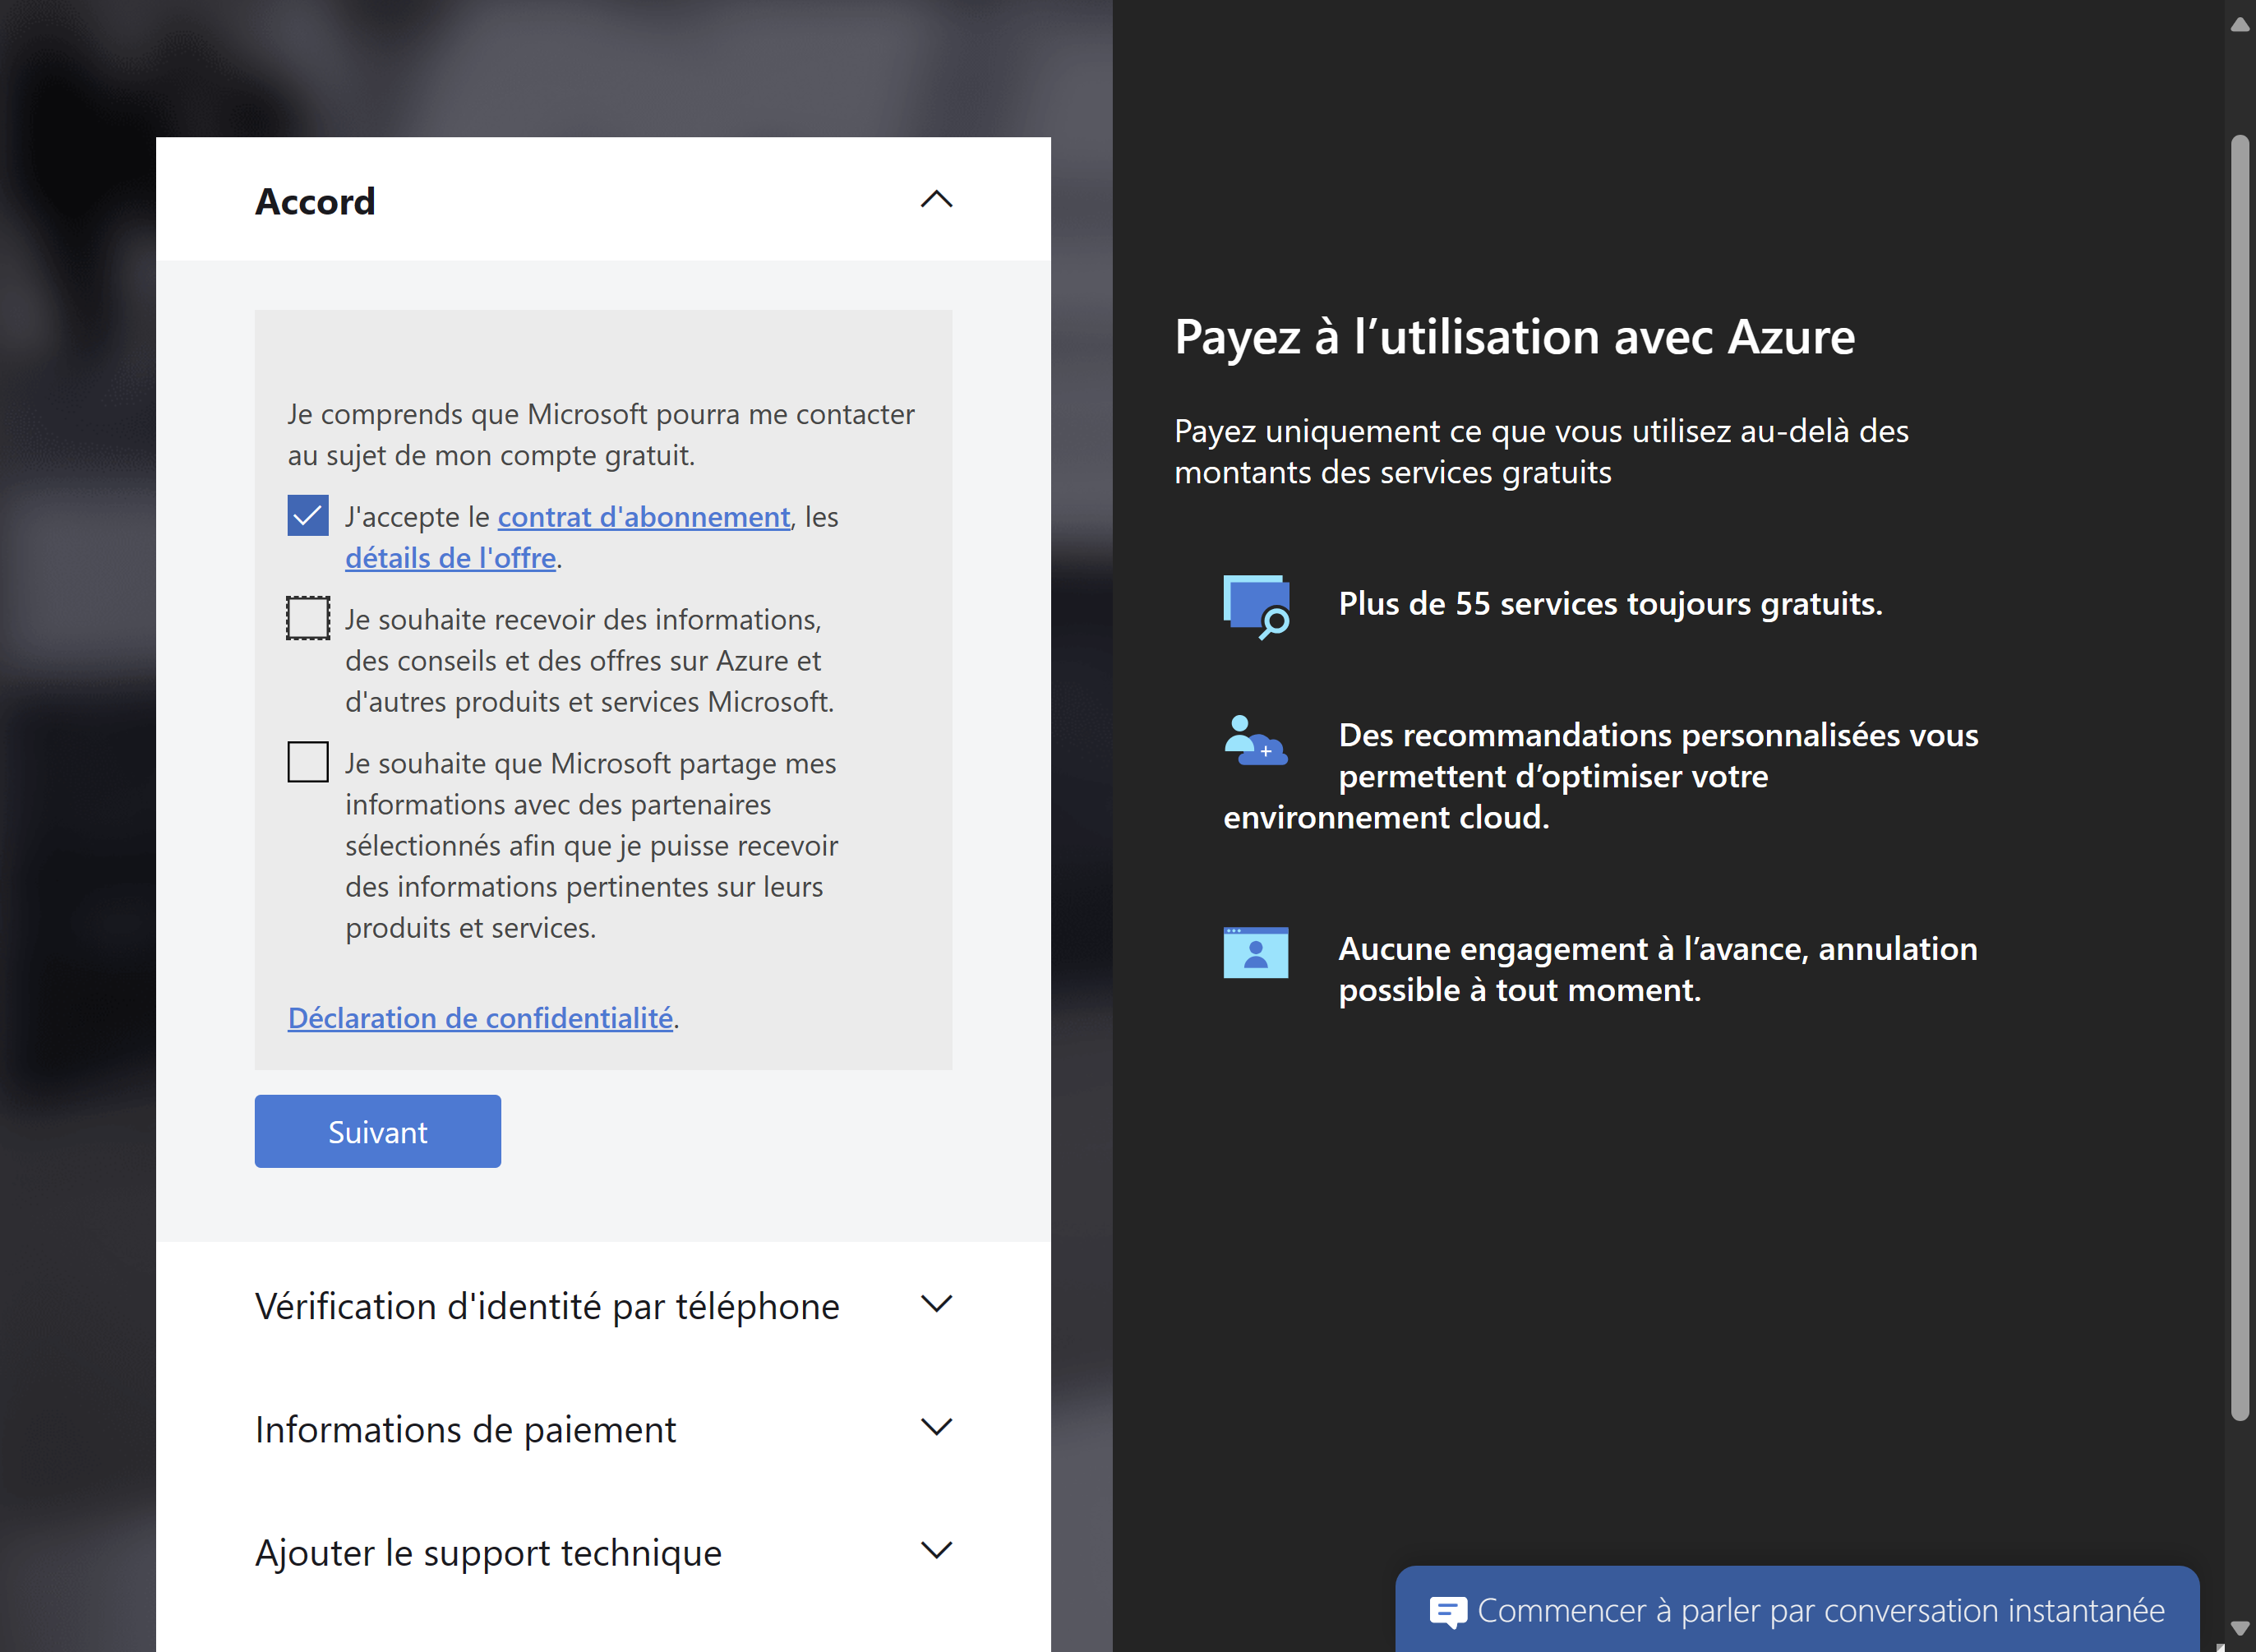Click the page scrollbar down arrow
Viewport: 2256px width, 1652px height.
(2240, 1628)
